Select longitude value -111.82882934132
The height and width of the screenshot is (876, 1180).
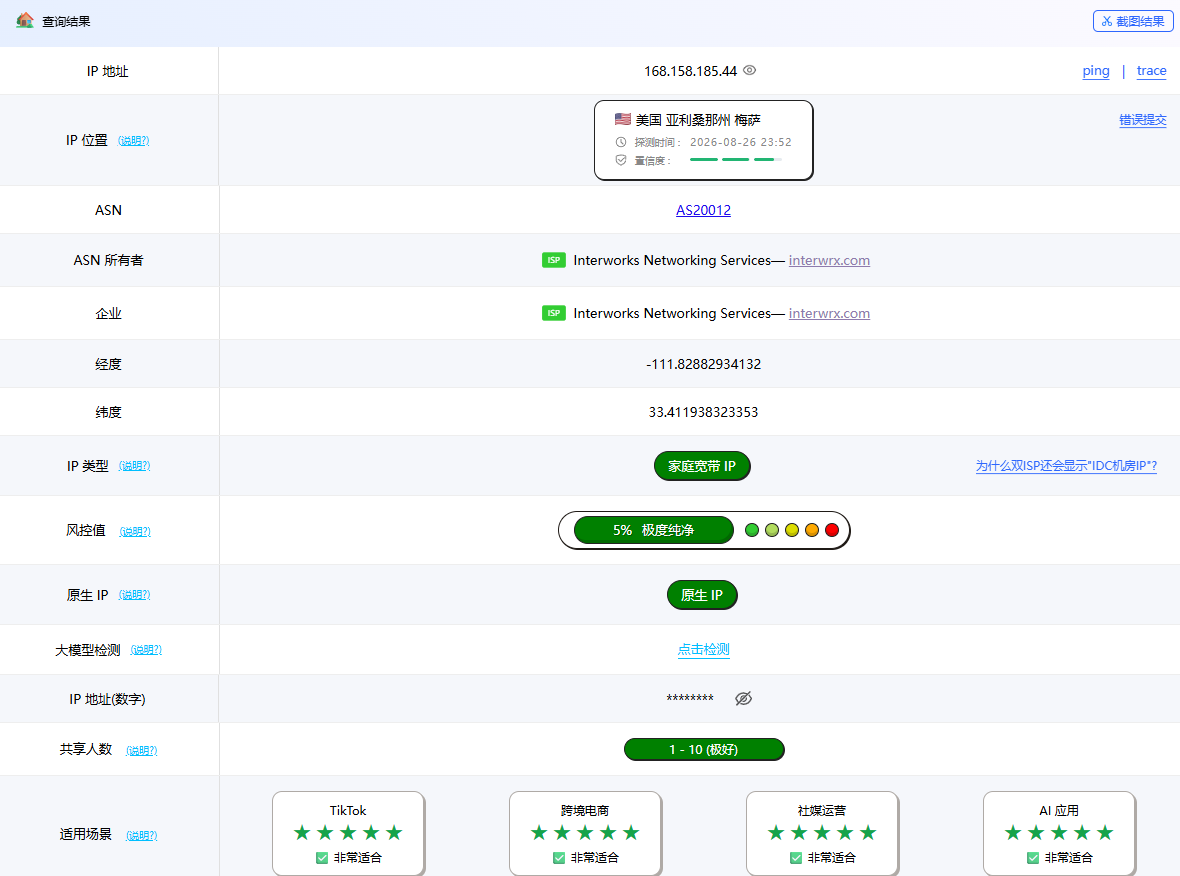pos(704,364)
